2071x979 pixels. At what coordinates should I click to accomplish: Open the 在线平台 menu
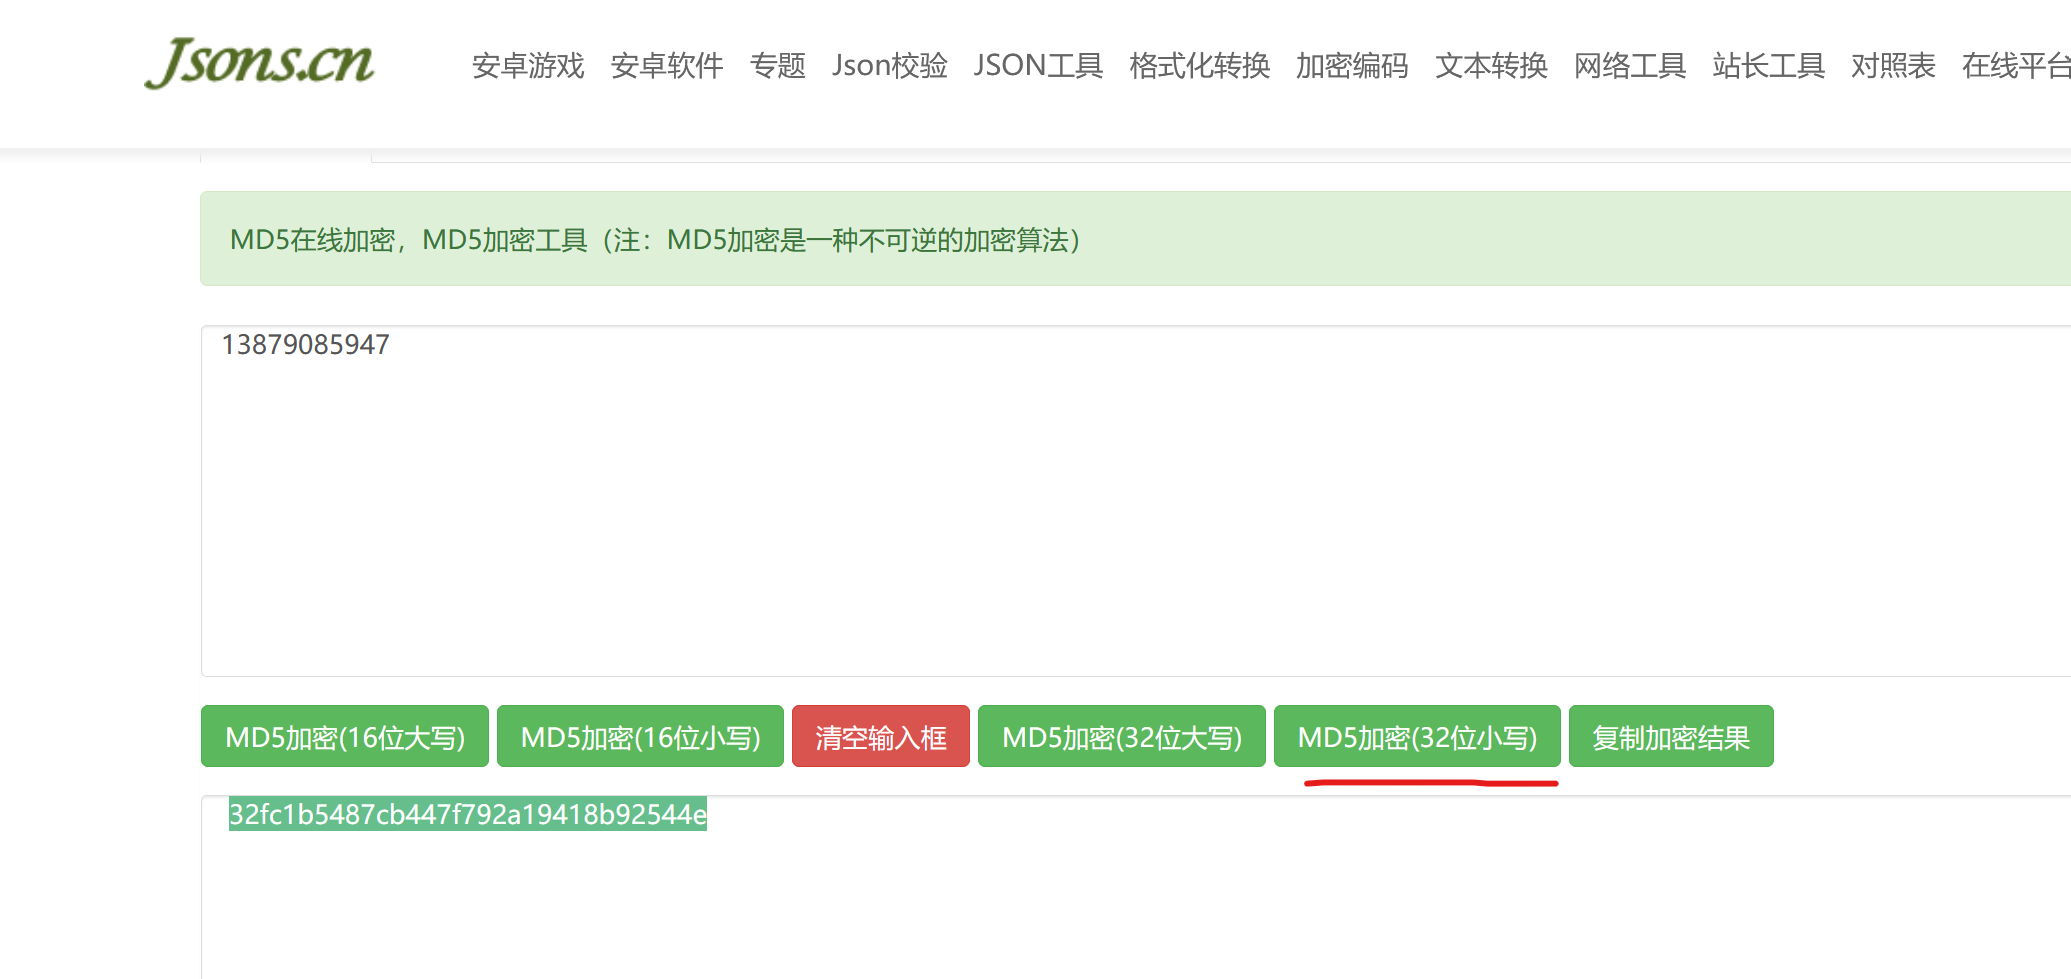pos(2016,66)
